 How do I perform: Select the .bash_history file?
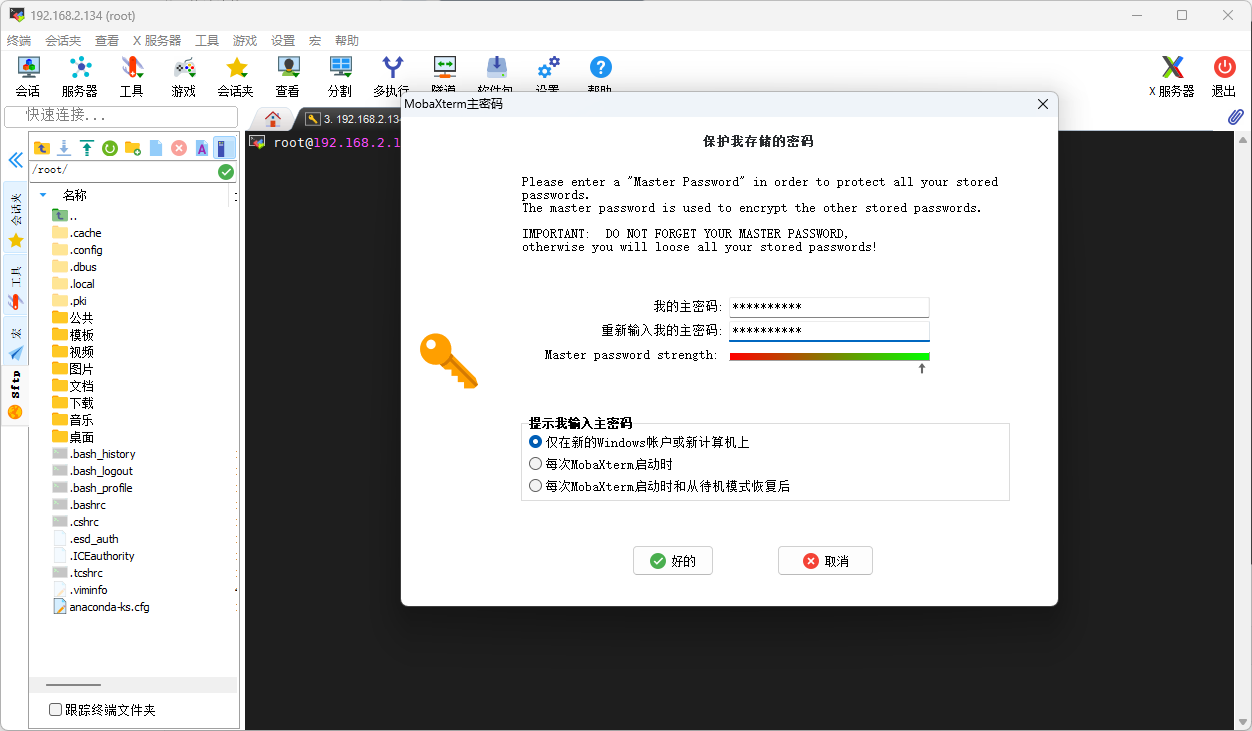coord(94,454)
